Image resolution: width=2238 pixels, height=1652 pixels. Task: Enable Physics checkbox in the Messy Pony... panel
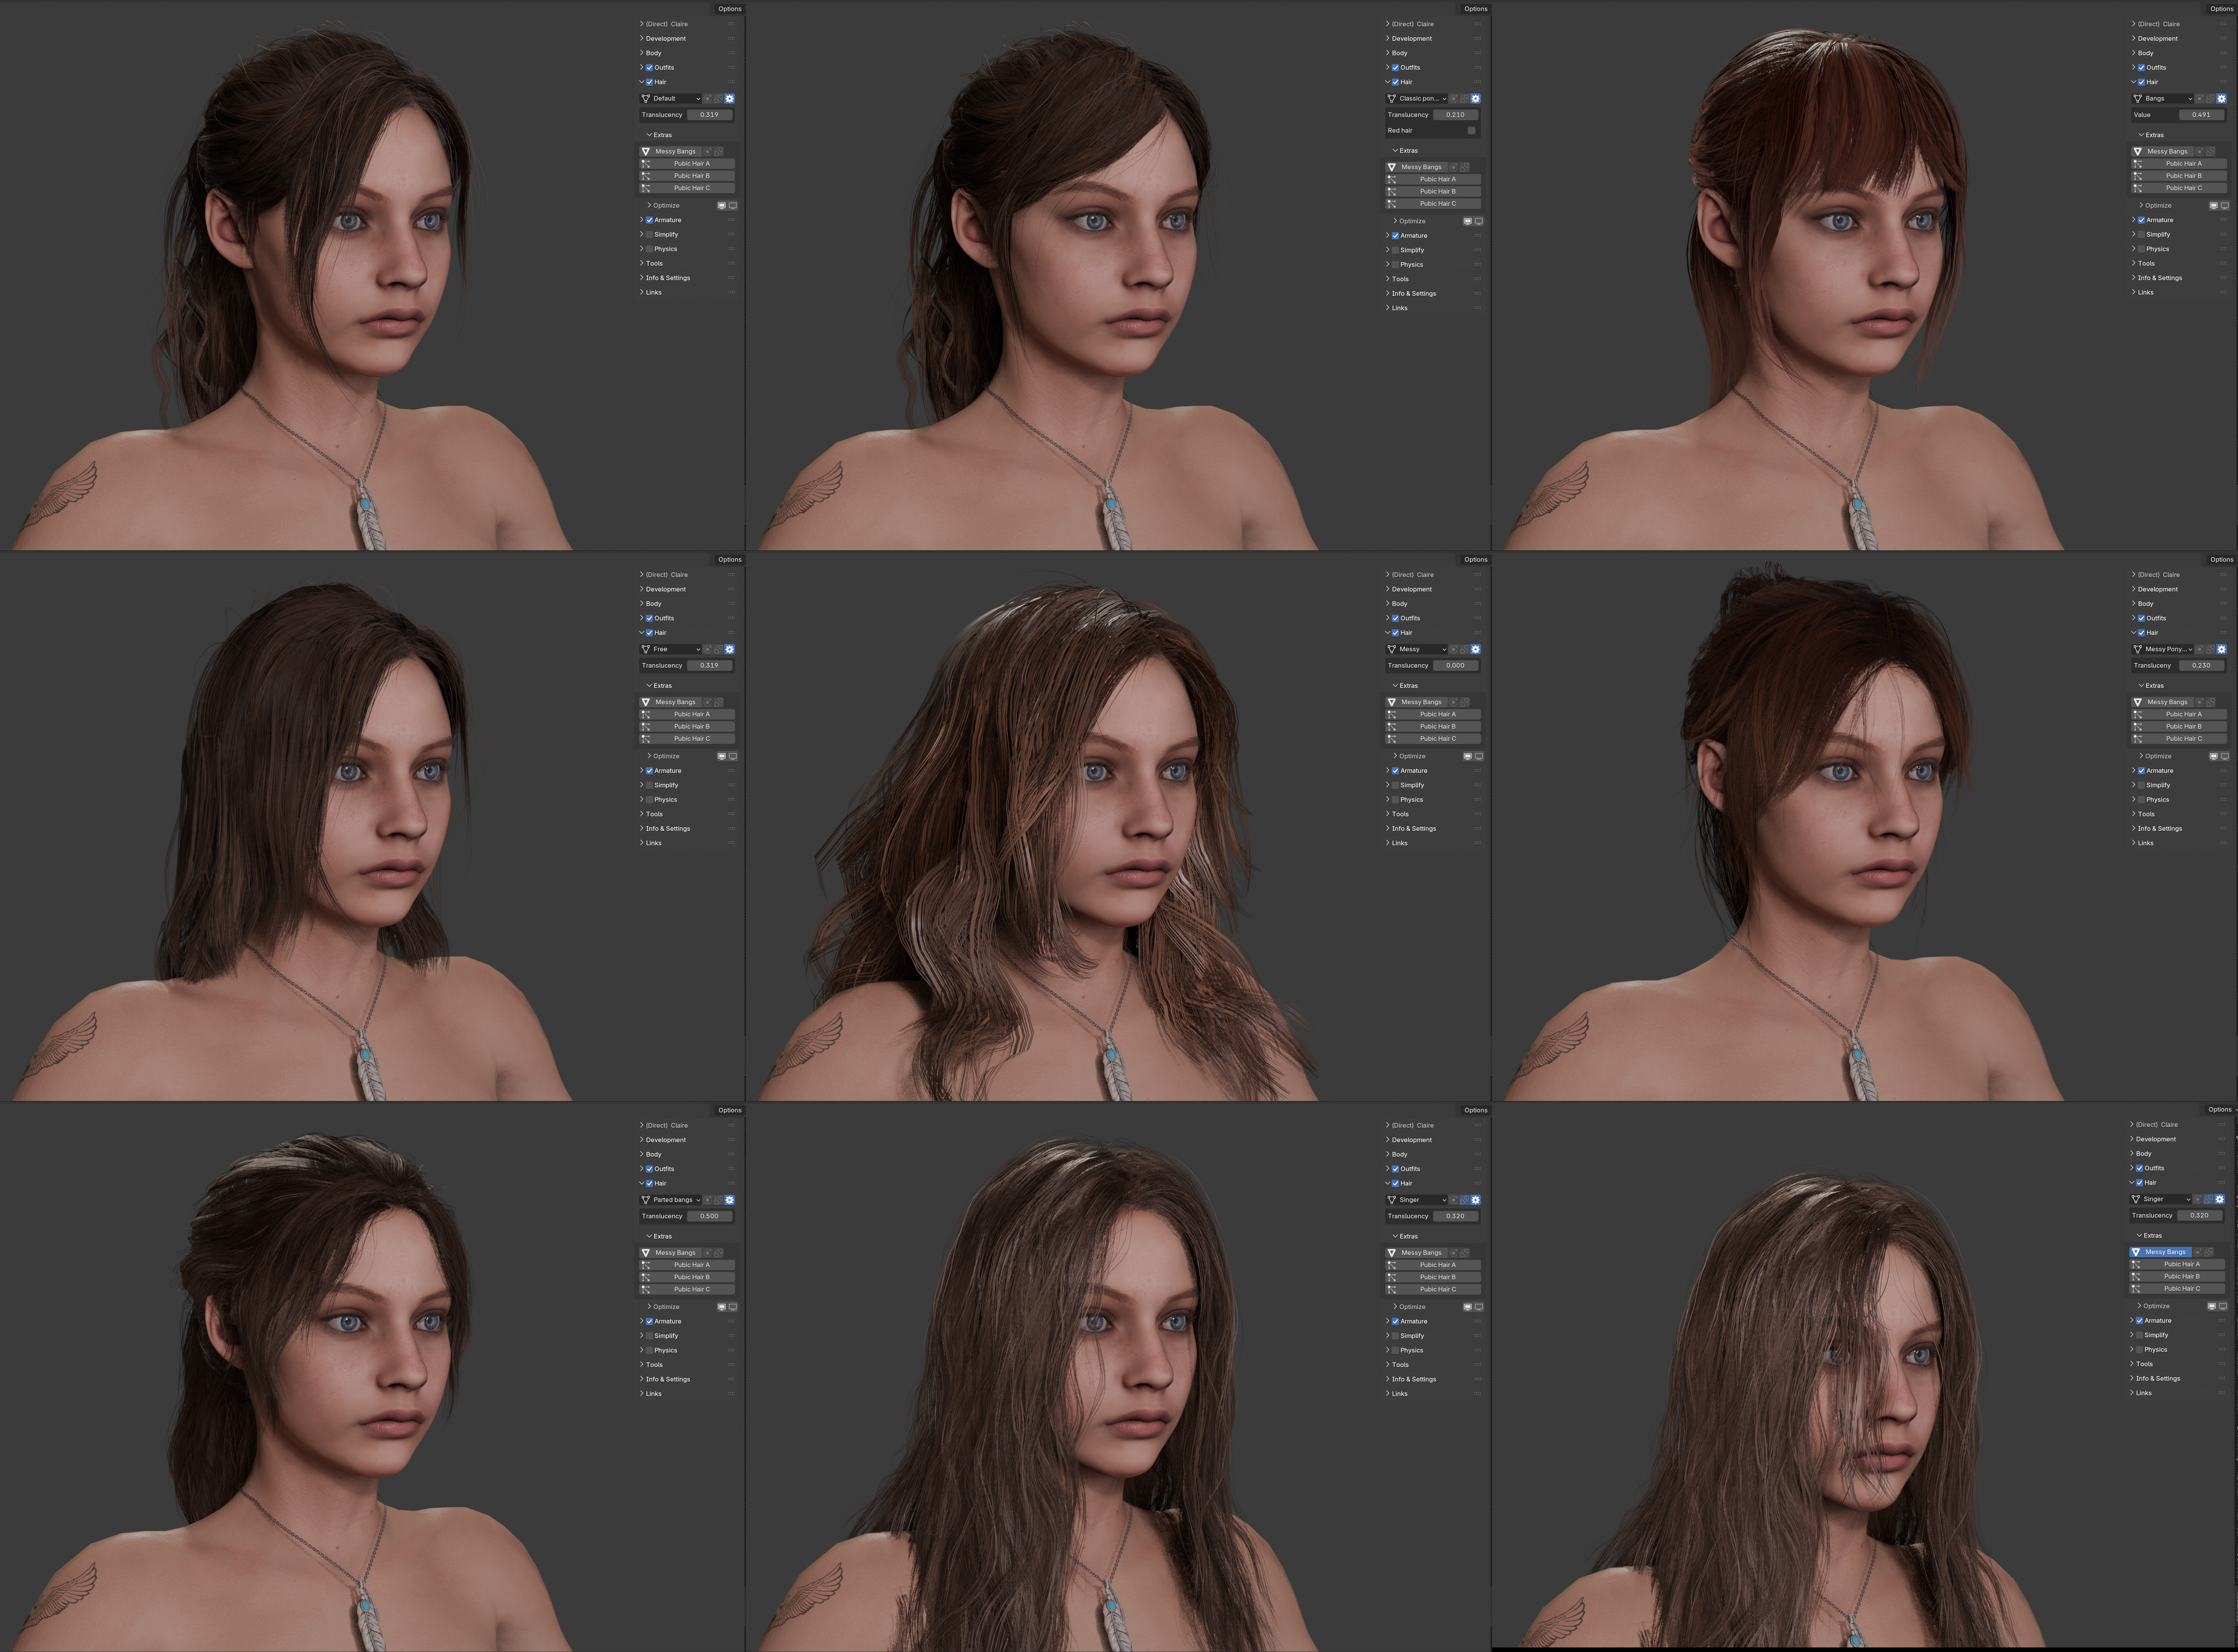(x=2141, y=800)
